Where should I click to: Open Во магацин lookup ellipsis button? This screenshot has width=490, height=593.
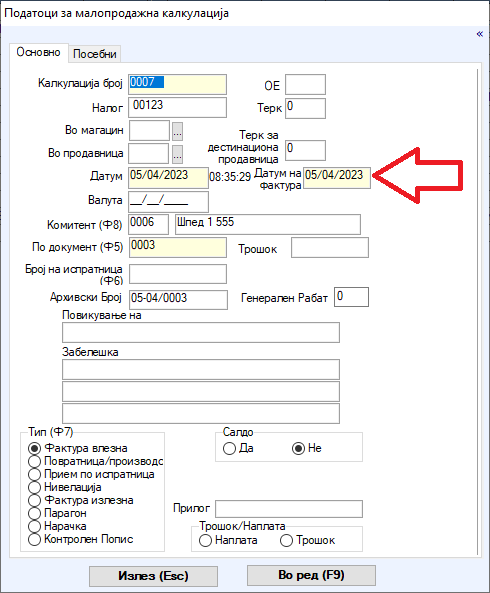pos(177,131)
